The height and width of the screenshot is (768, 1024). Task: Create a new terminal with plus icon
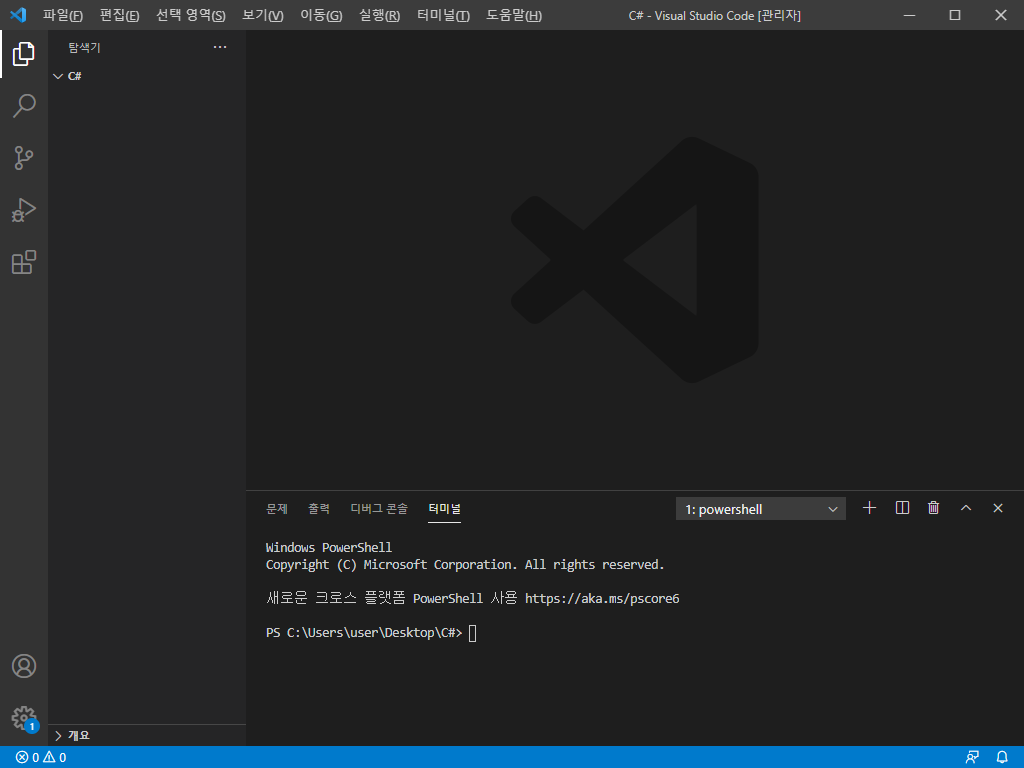point(869,508)
